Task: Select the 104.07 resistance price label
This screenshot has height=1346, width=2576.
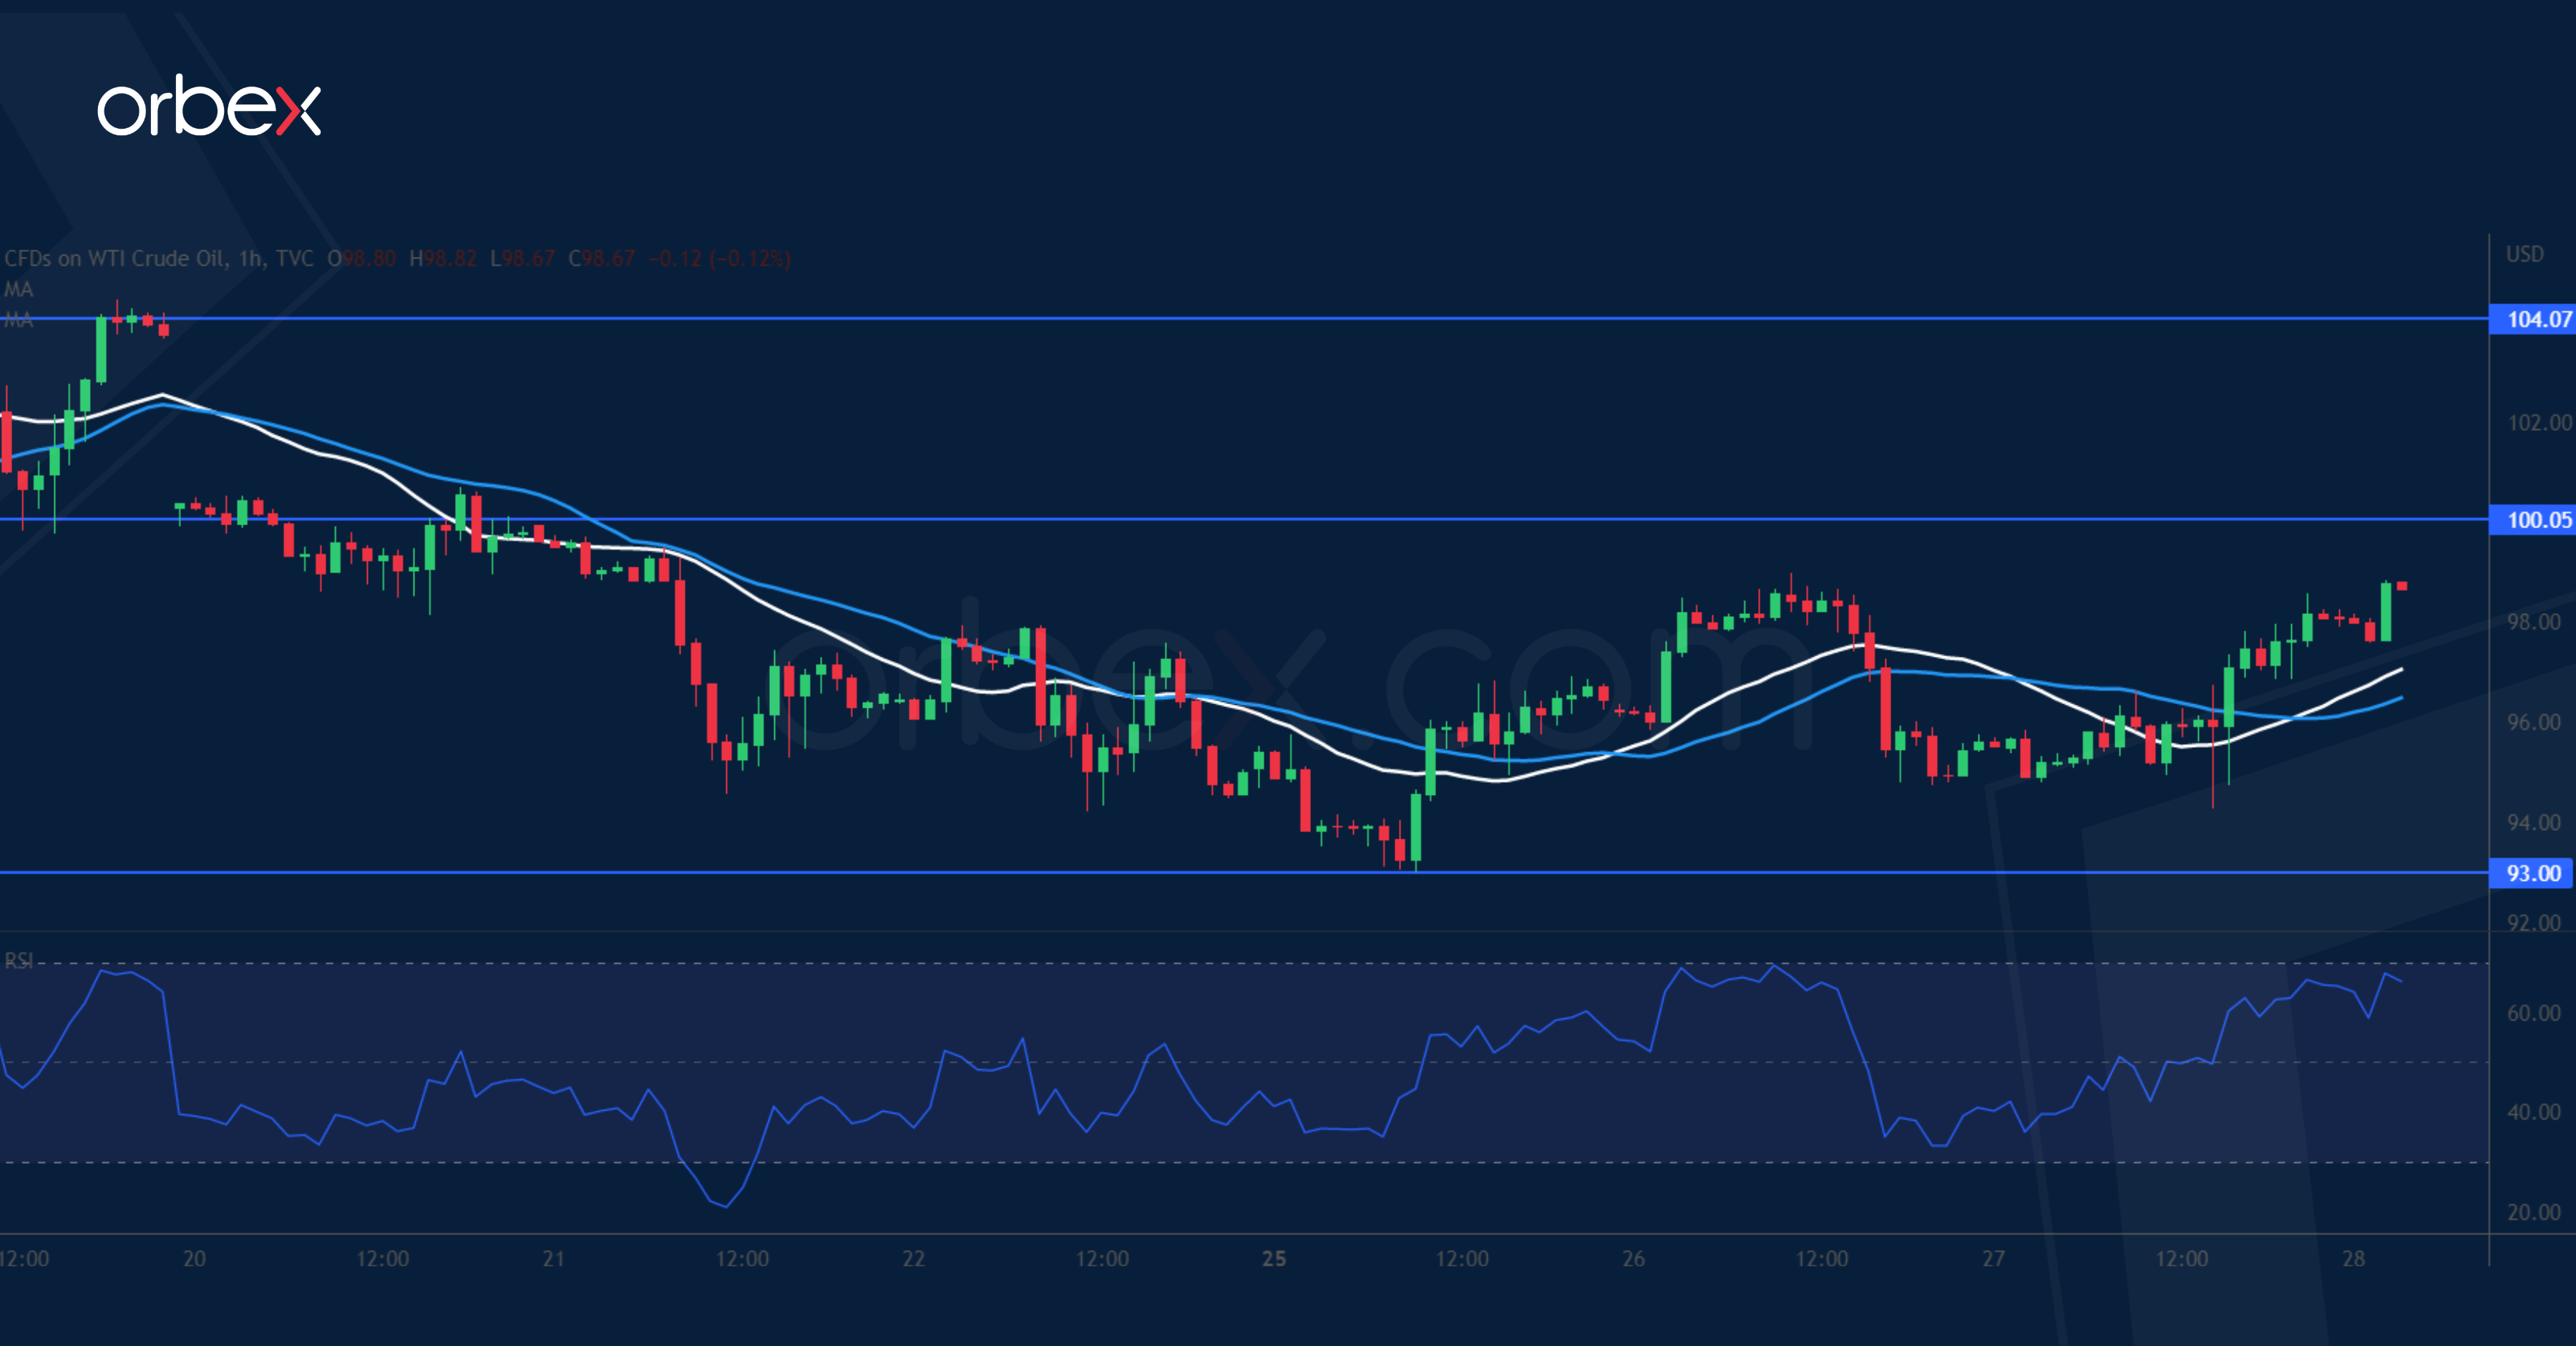Action: 2532,319
